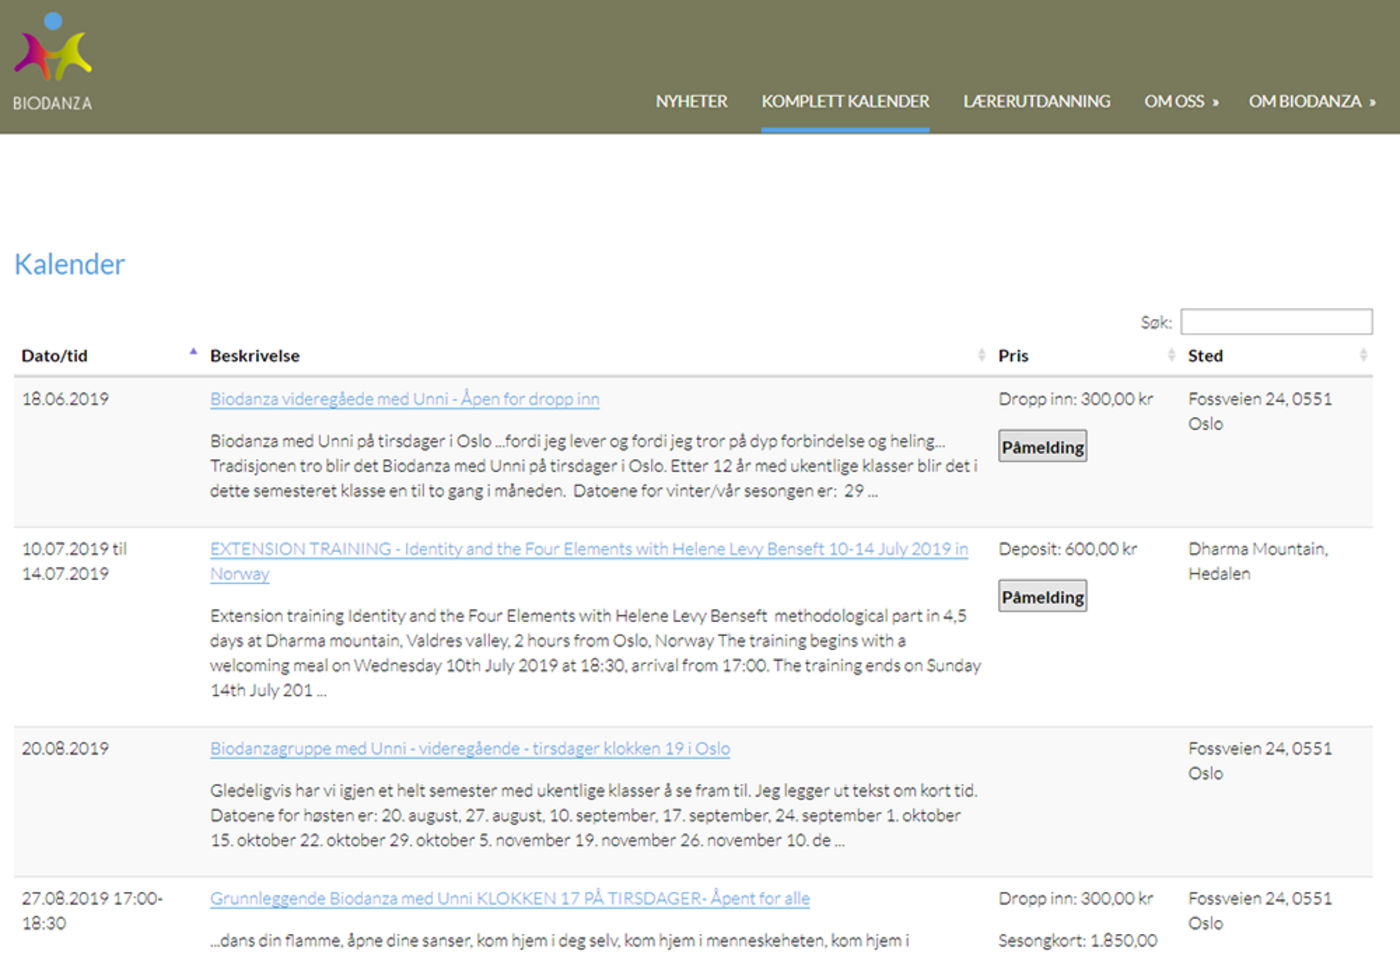Click the Sted column header
1400x957 pixels.
[1205, 356]
